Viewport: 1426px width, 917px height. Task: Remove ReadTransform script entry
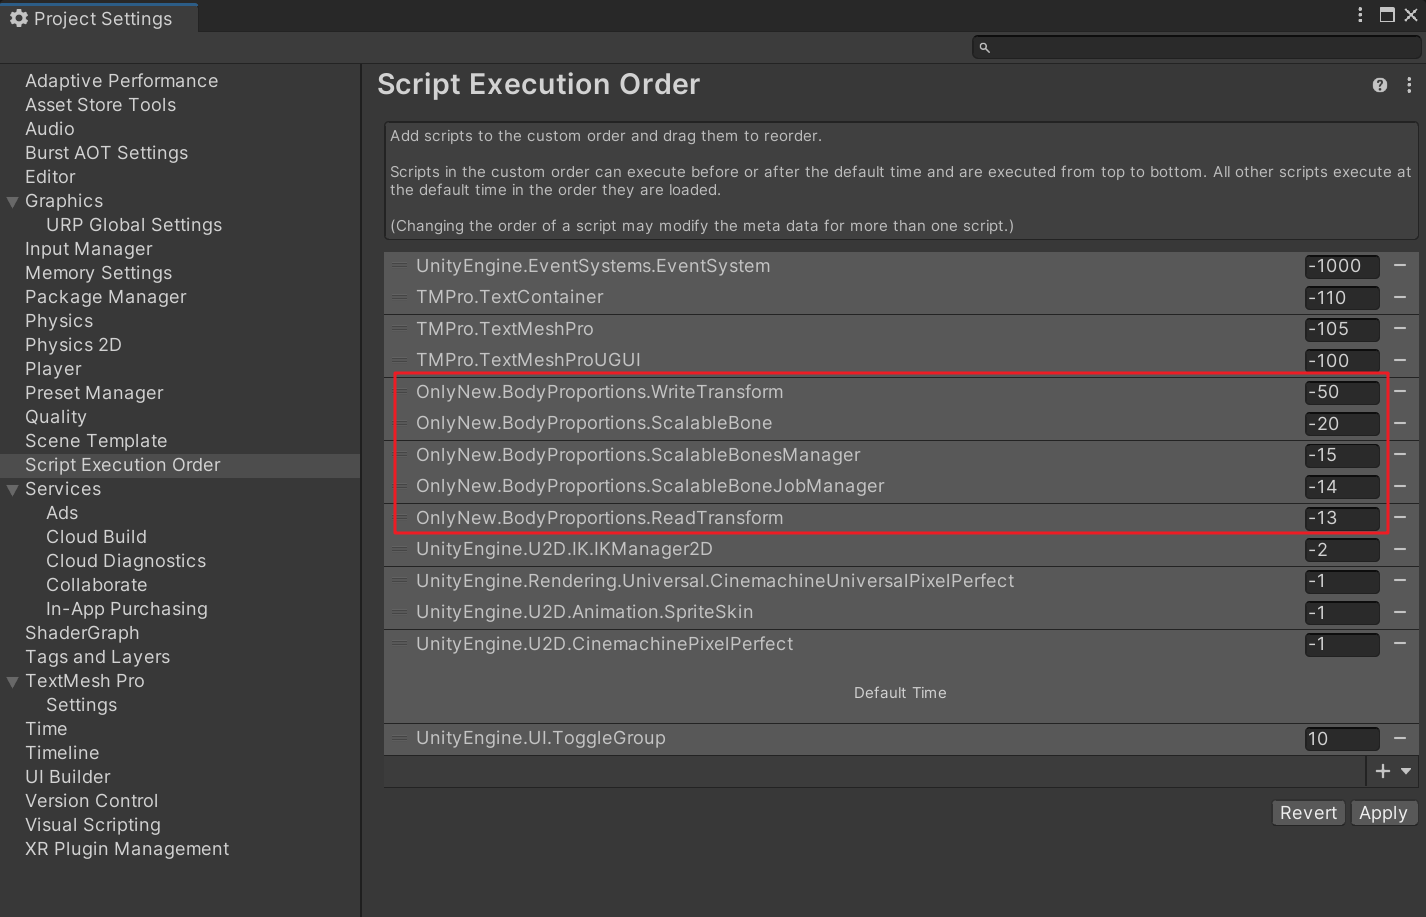pos(1400,517)
